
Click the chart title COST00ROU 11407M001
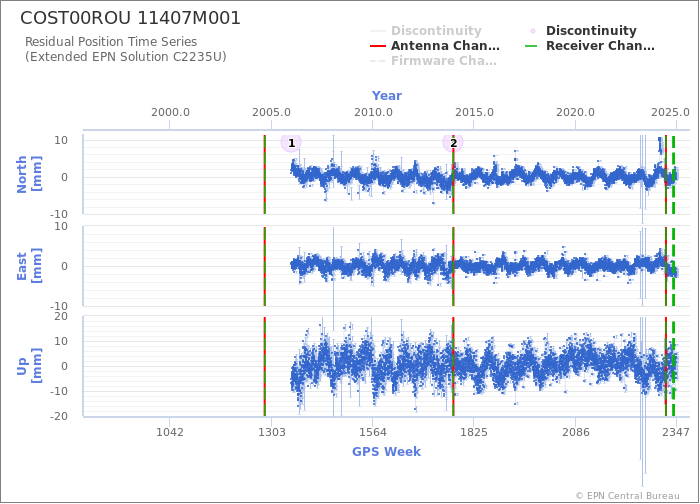pyautogui.click(x=130, y=18)
